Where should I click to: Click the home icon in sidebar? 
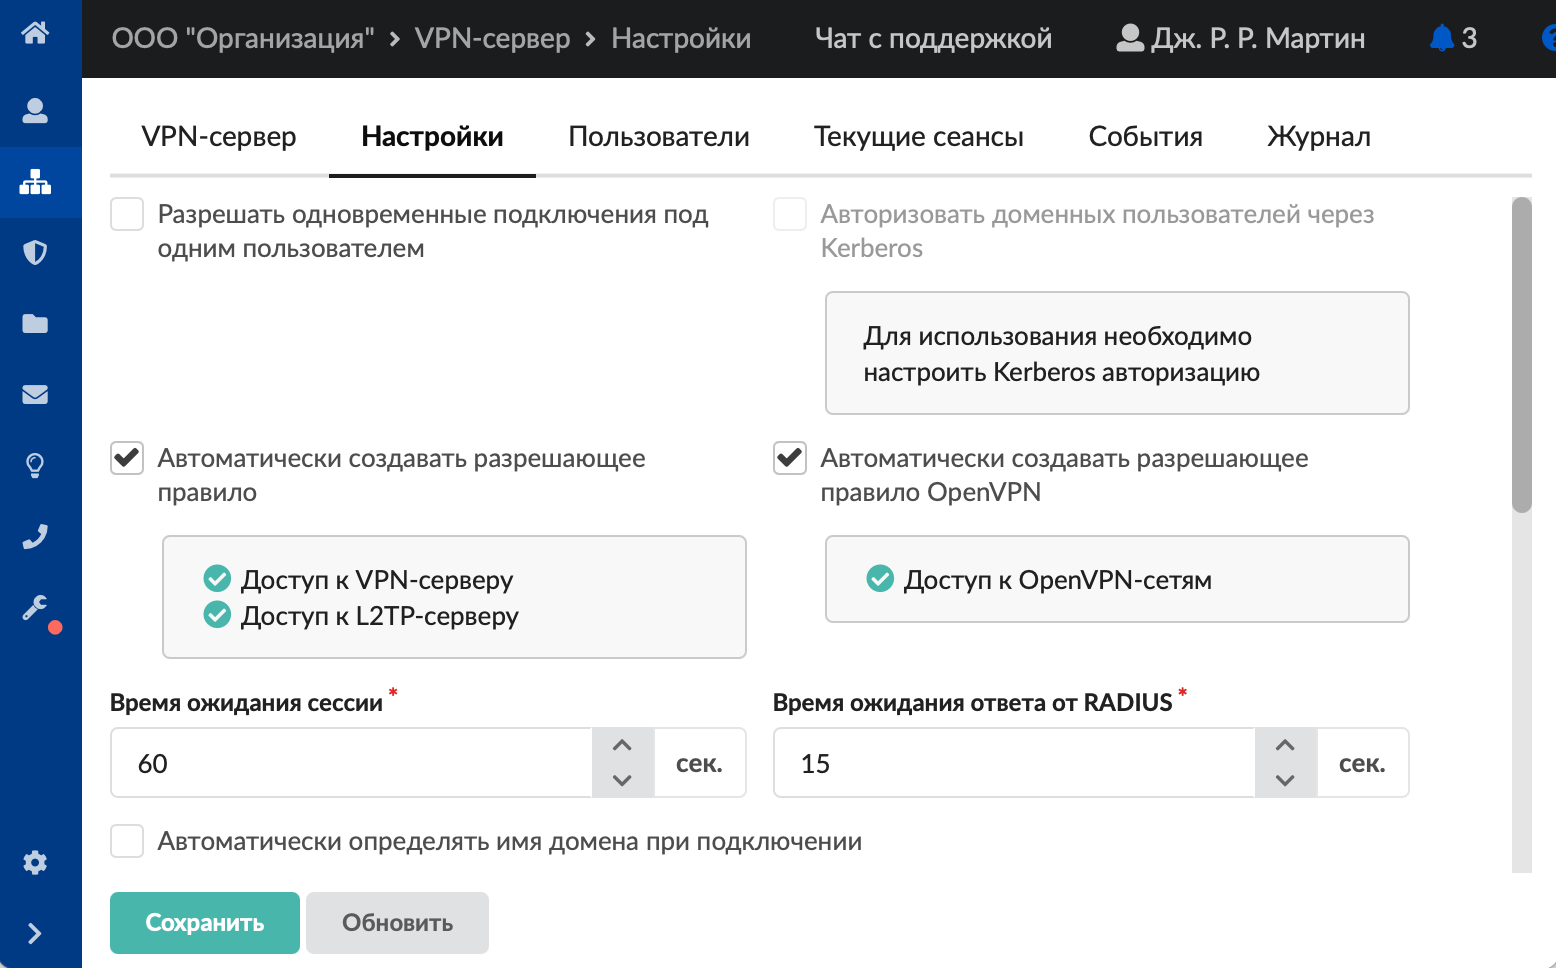35,33
